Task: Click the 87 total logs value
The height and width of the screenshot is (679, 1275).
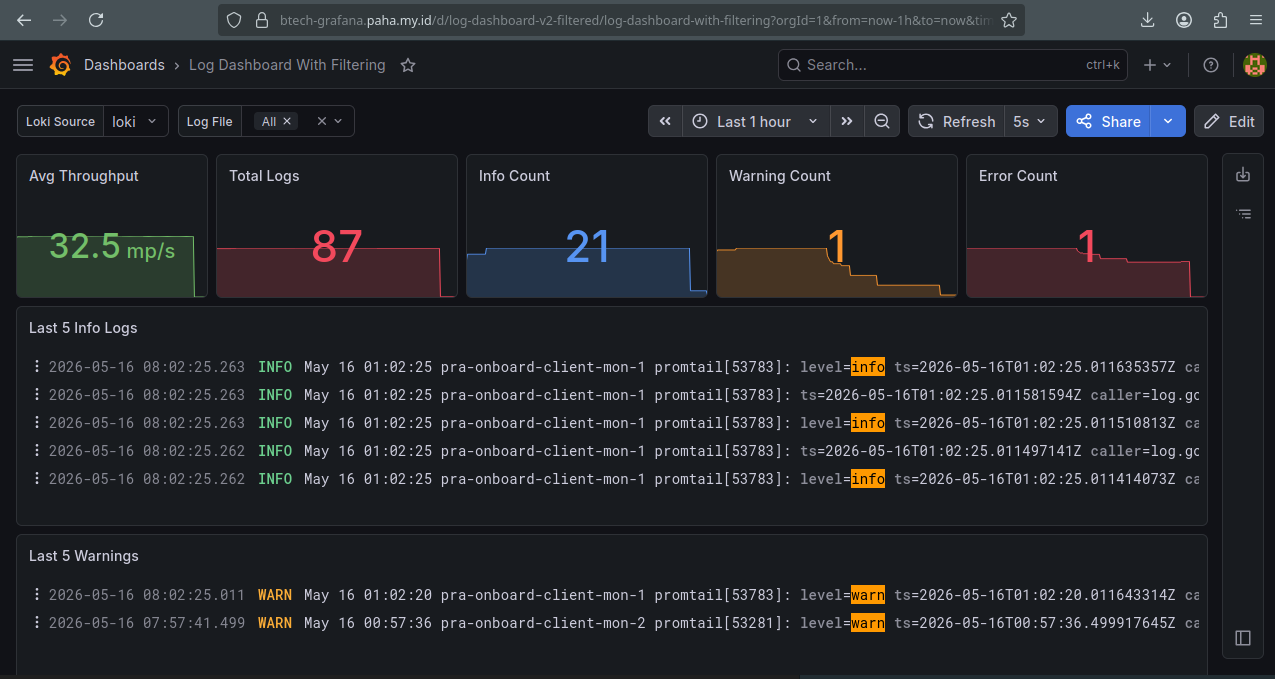Action: (x=337, y=247)
